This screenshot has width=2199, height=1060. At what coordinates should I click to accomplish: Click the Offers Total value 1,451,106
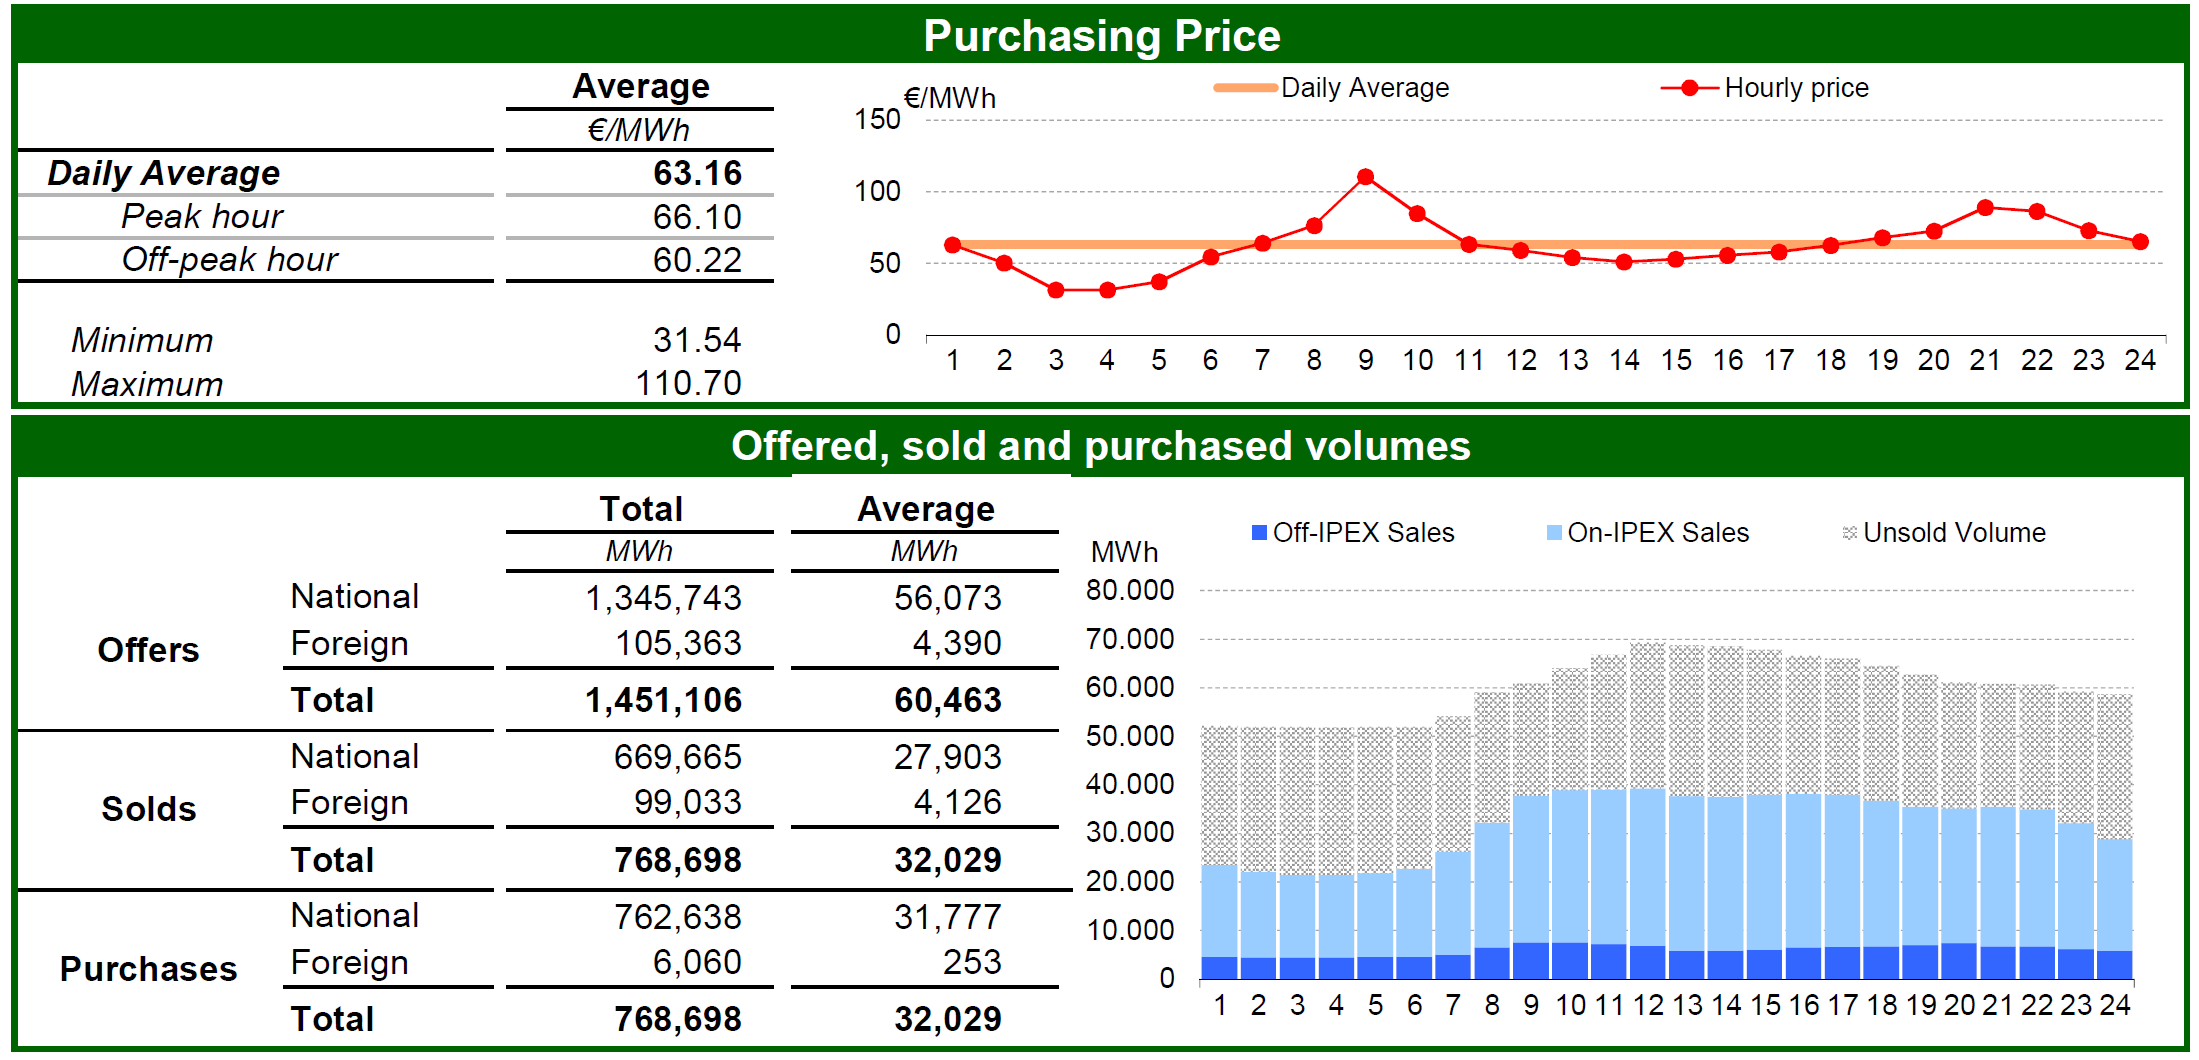(x=663, y=700)
